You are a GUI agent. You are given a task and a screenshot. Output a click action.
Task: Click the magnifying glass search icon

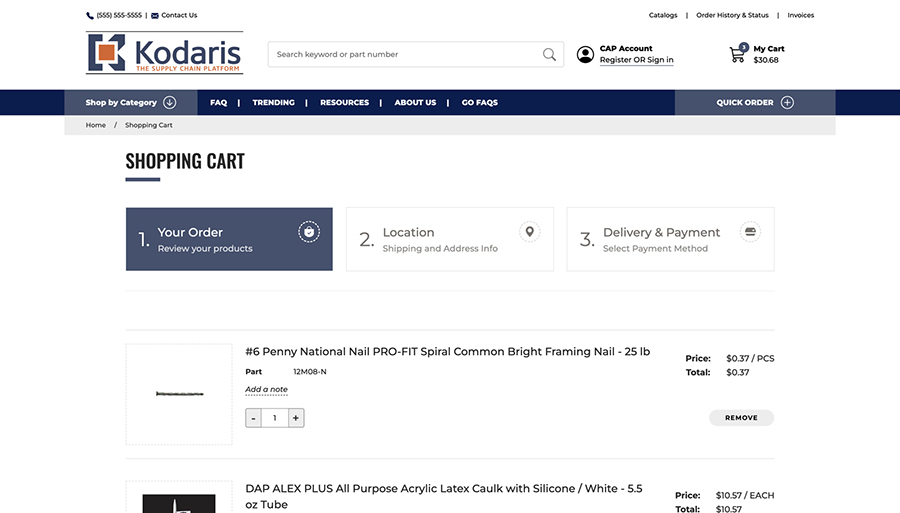[x=549, y=55]
